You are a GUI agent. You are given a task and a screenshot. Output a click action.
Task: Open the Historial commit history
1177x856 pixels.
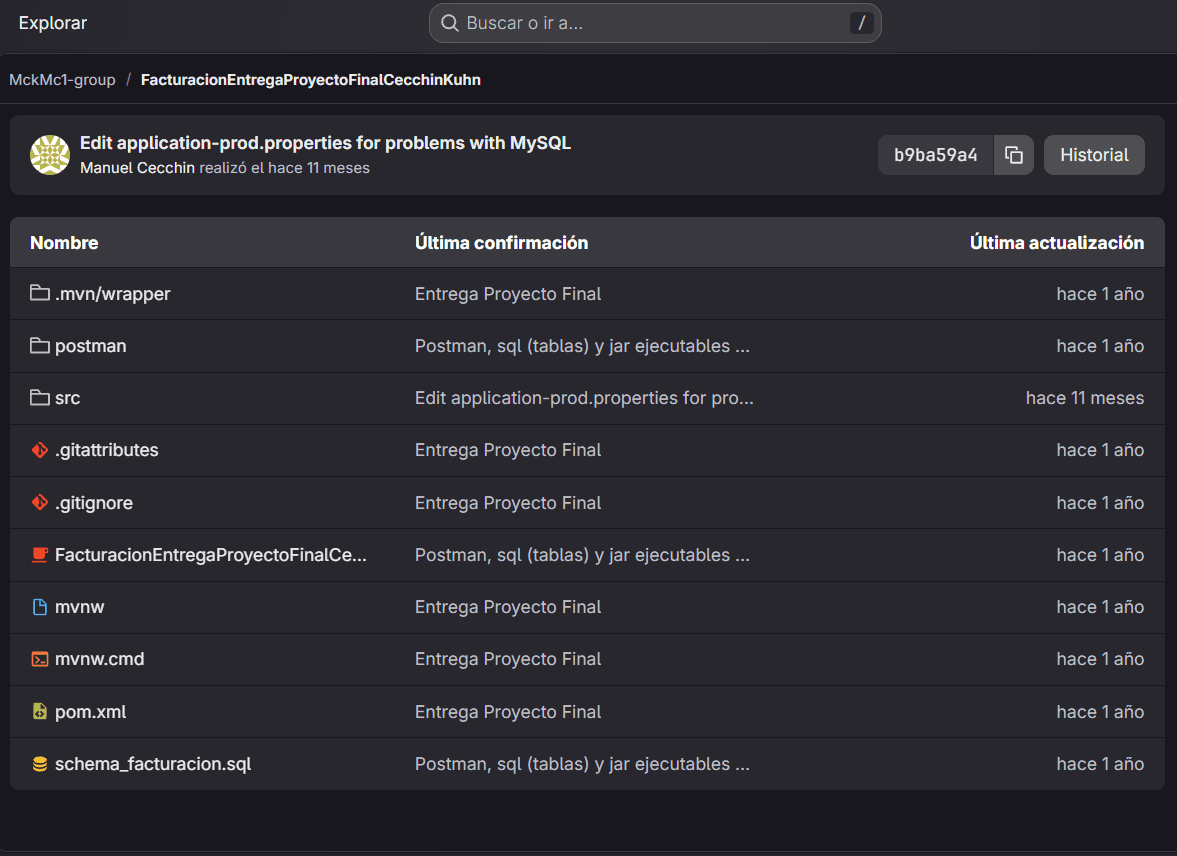(1094, 155)
